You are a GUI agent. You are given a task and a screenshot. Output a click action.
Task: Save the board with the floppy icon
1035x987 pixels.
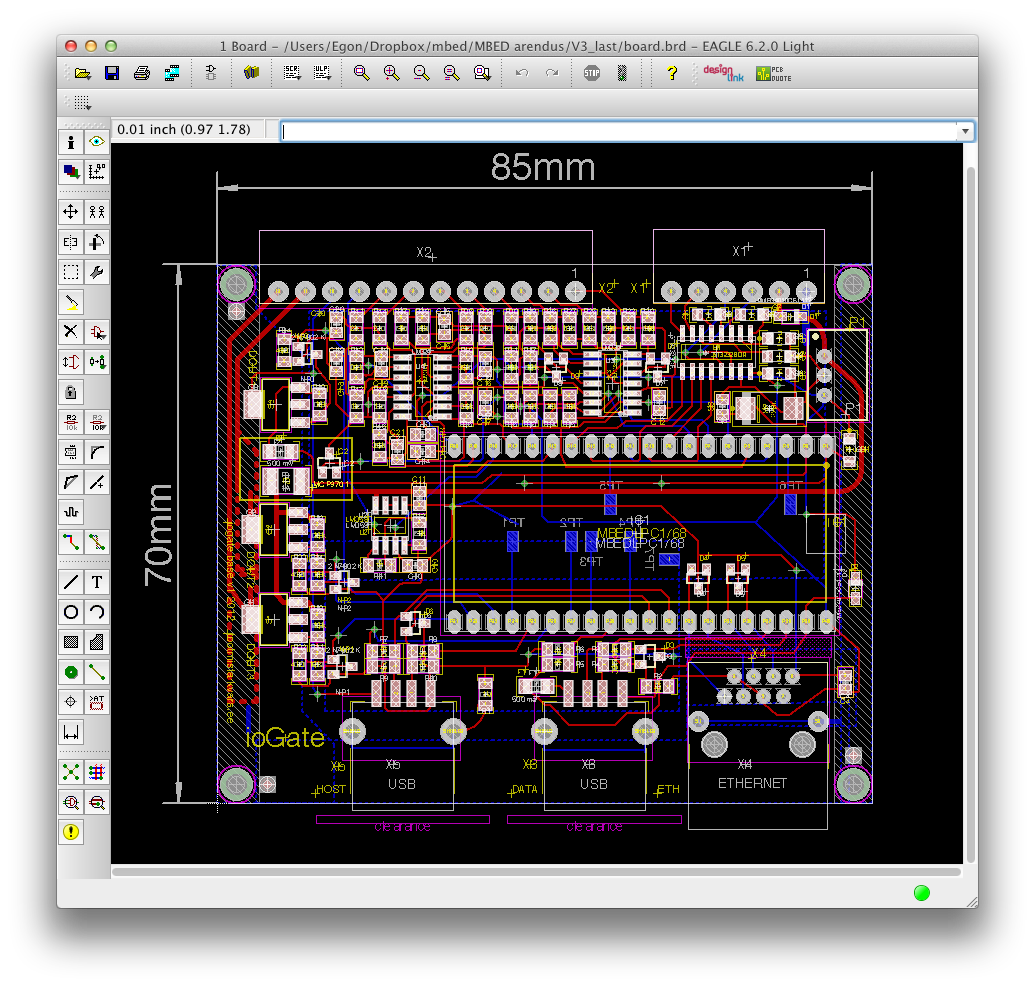pos(112,73)
